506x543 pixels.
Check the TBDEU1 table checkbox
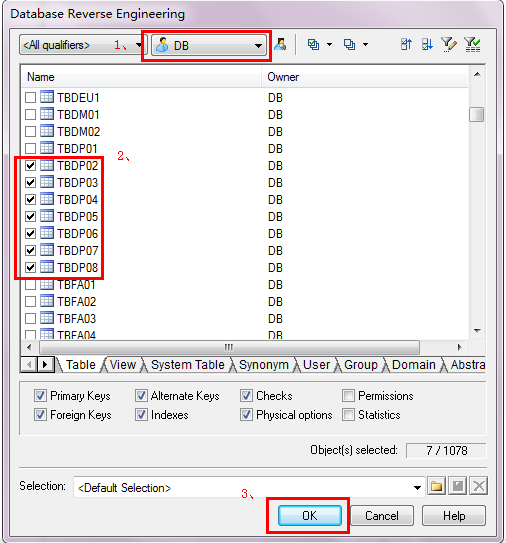[x=30, y=98]
